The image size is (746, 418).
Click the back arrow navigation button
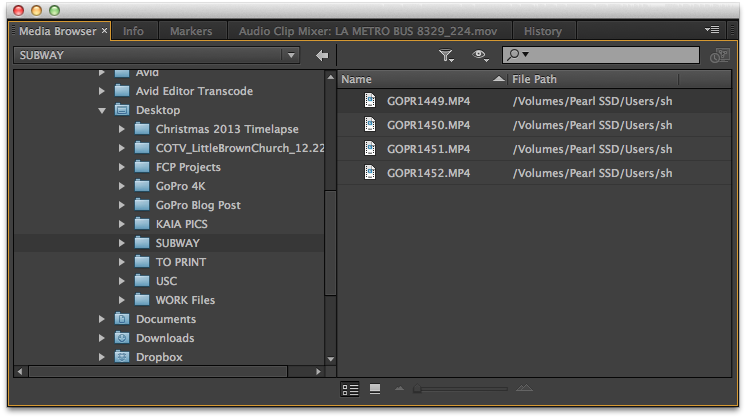coord(322,56)
